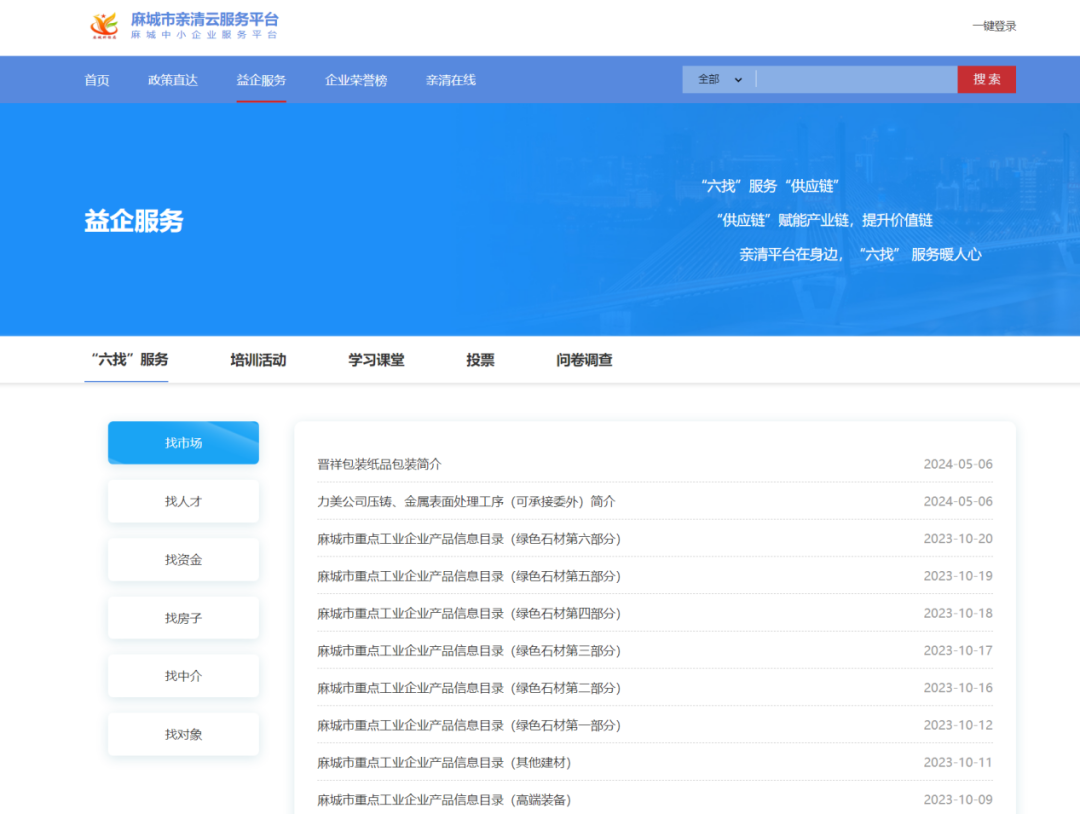Open the 找资金 sidebar category
Image resolution: width=1080 pixels, height=814 pixels.
[x=183, y=559]
